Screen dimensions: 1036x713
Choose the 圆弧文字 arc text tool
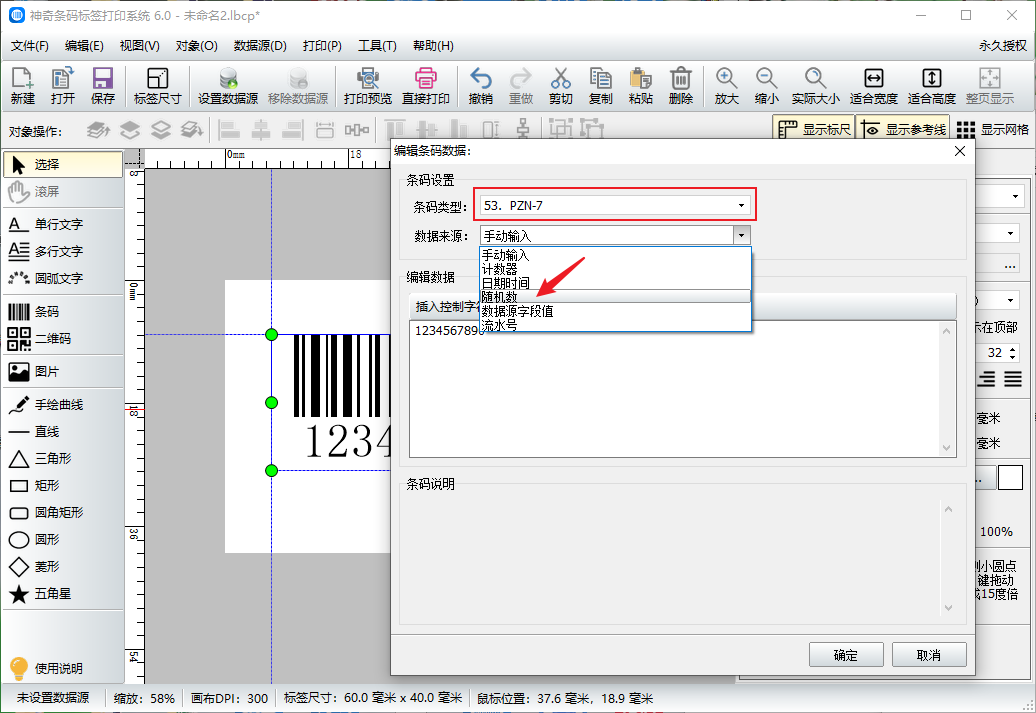coord(63,278)
